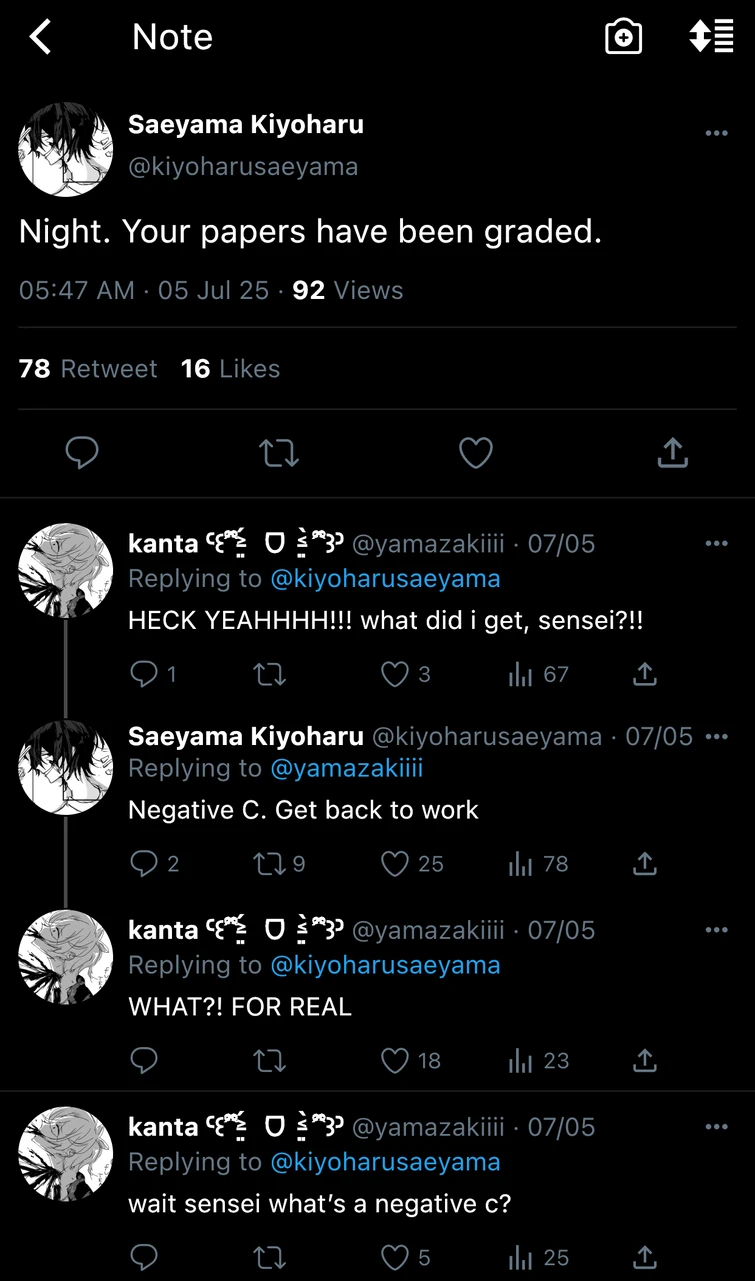Viewport: 755px width, 1281px height.
Task: Open the '16 Likes' count list
Action: coord(230,369)
